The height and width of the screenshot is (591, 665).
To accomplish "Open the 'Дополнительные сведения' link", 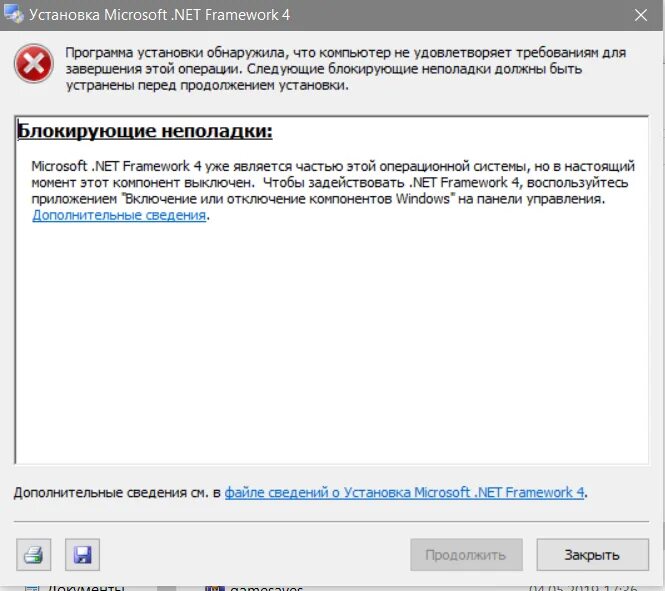I will [119, 215].
